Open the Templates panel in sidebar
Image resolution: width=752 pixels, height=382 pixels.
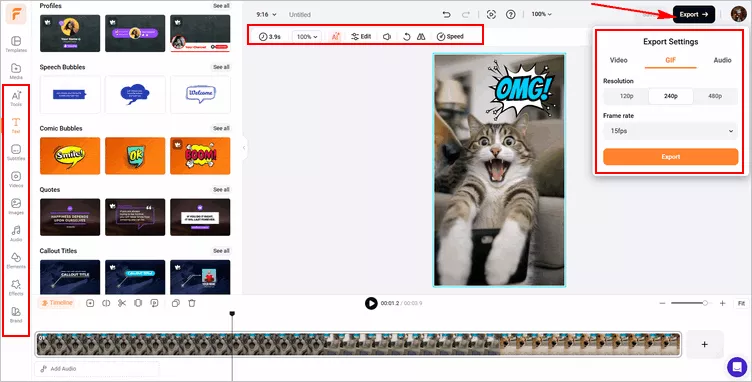pos(16,44)
